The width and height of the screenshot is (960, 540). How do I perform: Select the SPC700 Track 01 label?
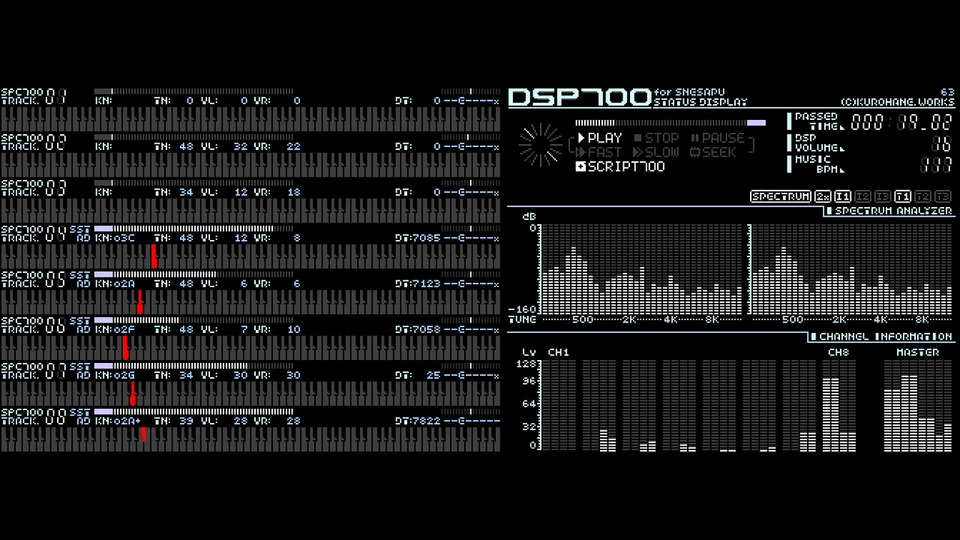[x=34, y=97]
